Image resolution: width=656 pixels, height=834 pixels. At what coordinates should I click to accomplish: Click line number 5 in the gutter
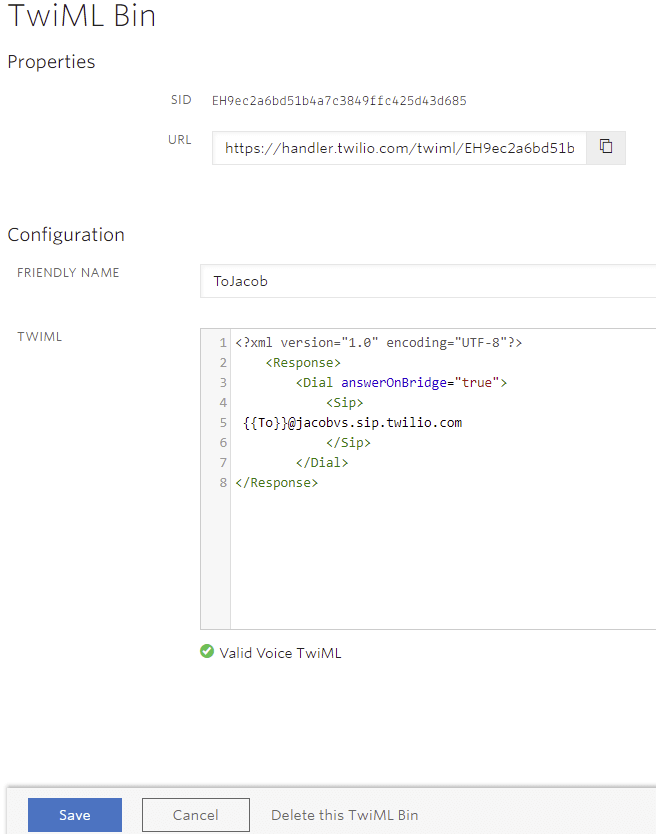coord(223,423)
